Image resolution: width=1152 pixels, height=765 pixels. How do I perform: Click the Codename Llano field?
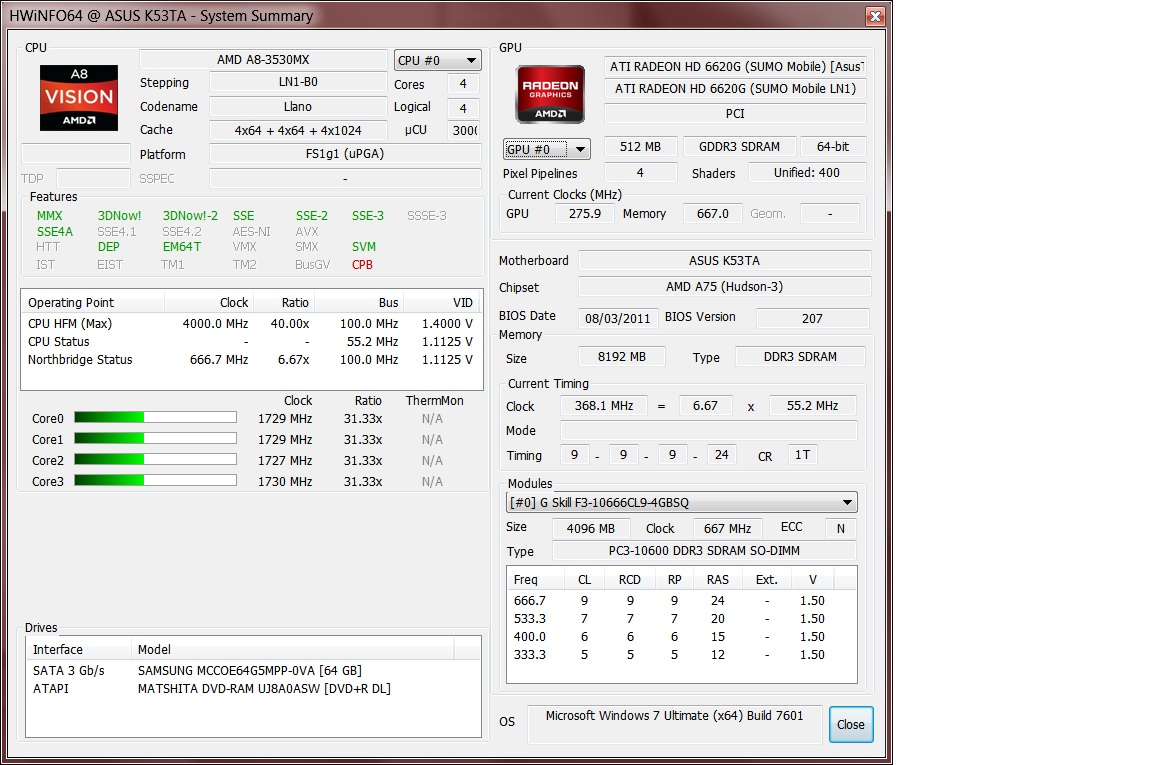pos(298,107)
